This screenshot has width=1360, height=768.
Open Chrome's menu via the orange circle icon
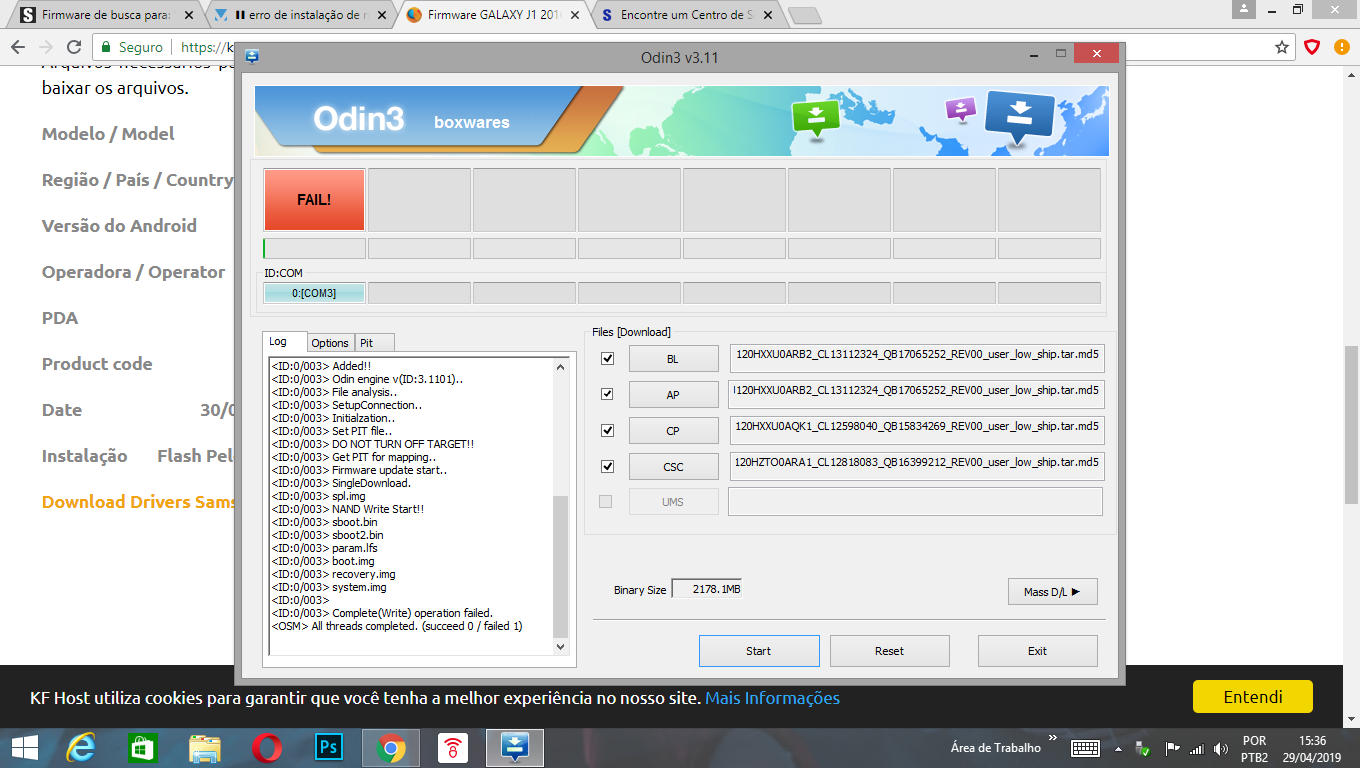(1341, 47)
